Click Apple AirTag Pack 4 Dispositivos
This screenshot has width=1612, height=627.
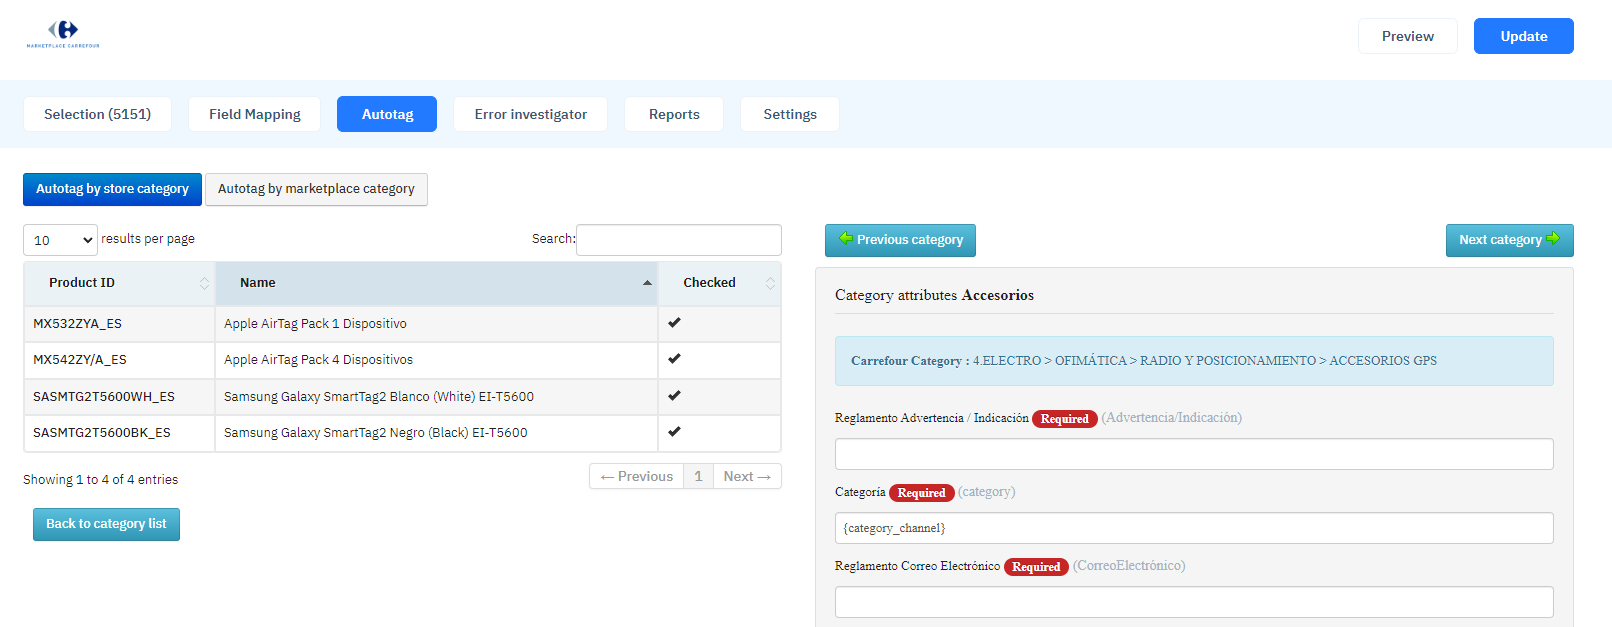pos(318,360)
